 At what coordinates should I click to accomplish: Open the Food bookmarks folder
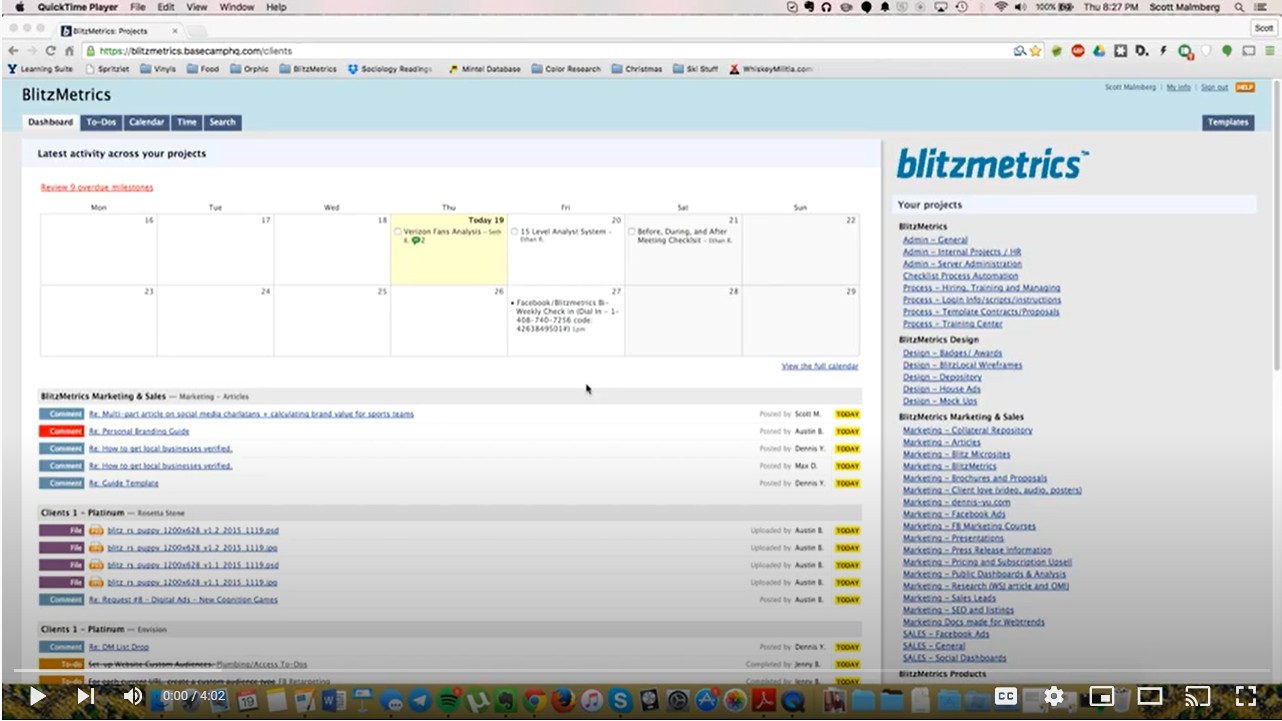tap(203, 69)
